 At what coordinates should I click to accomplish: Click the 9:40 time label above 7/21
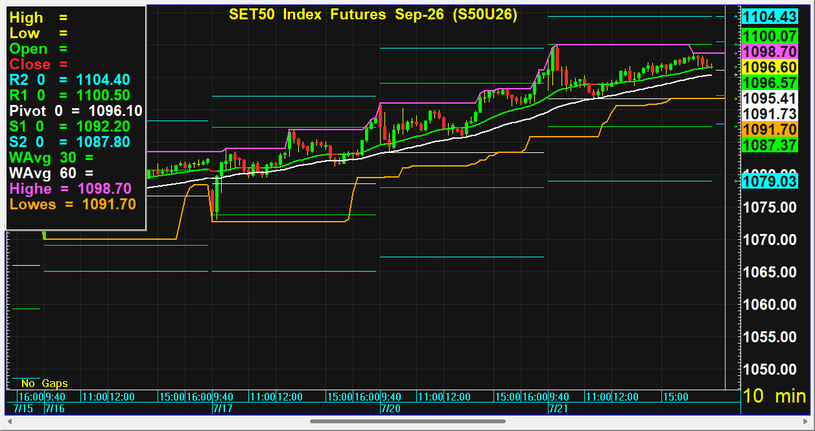coord(560,397)
